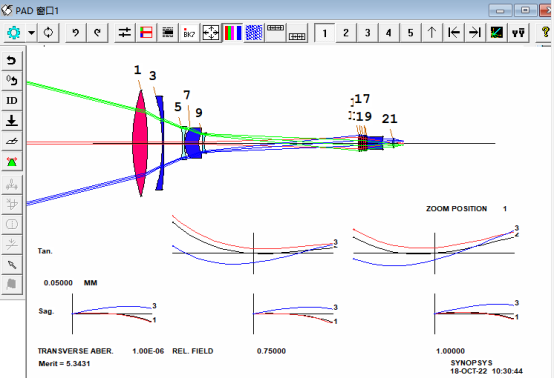
Task: Click the lower ruler-bar icon
Action: tap(297, 33)
